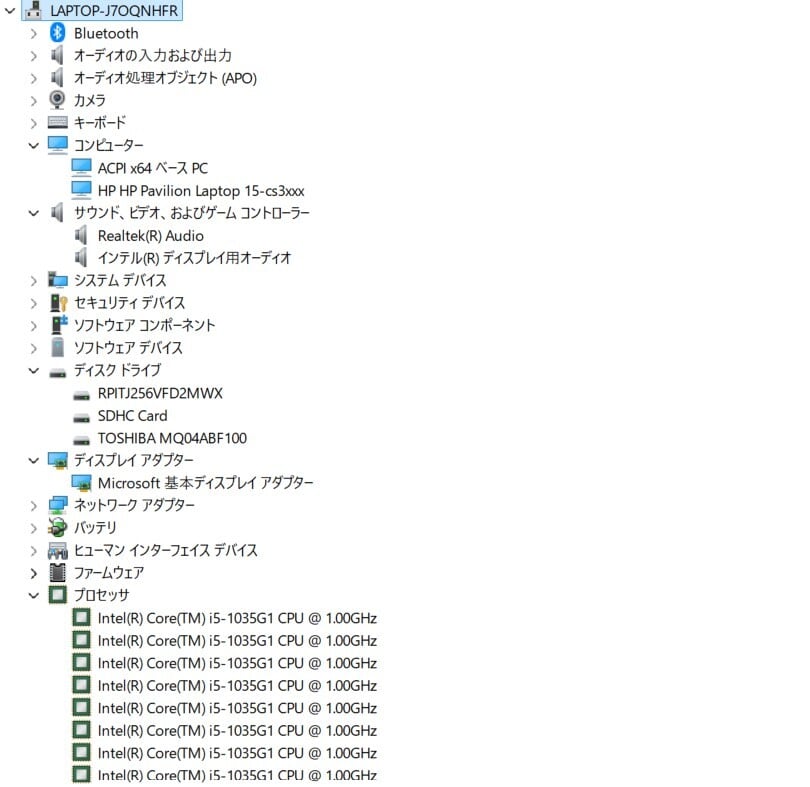Click the drive icon beside TOSHIBA MQ04ABF100

[81, 441]
